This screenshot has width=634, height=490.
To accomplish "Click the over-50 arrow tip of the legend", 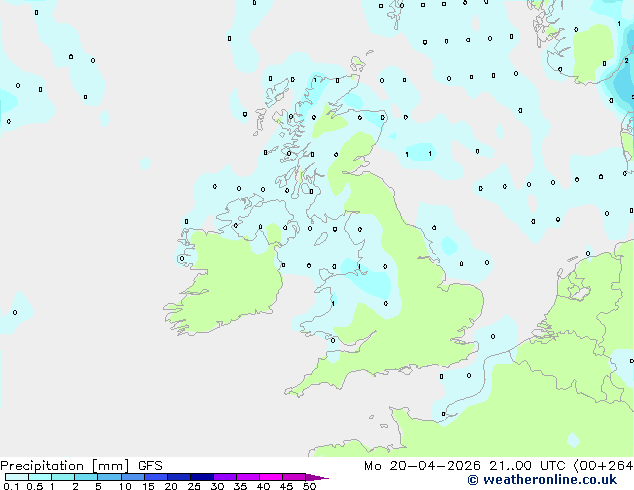I will [x=317, y=477].
